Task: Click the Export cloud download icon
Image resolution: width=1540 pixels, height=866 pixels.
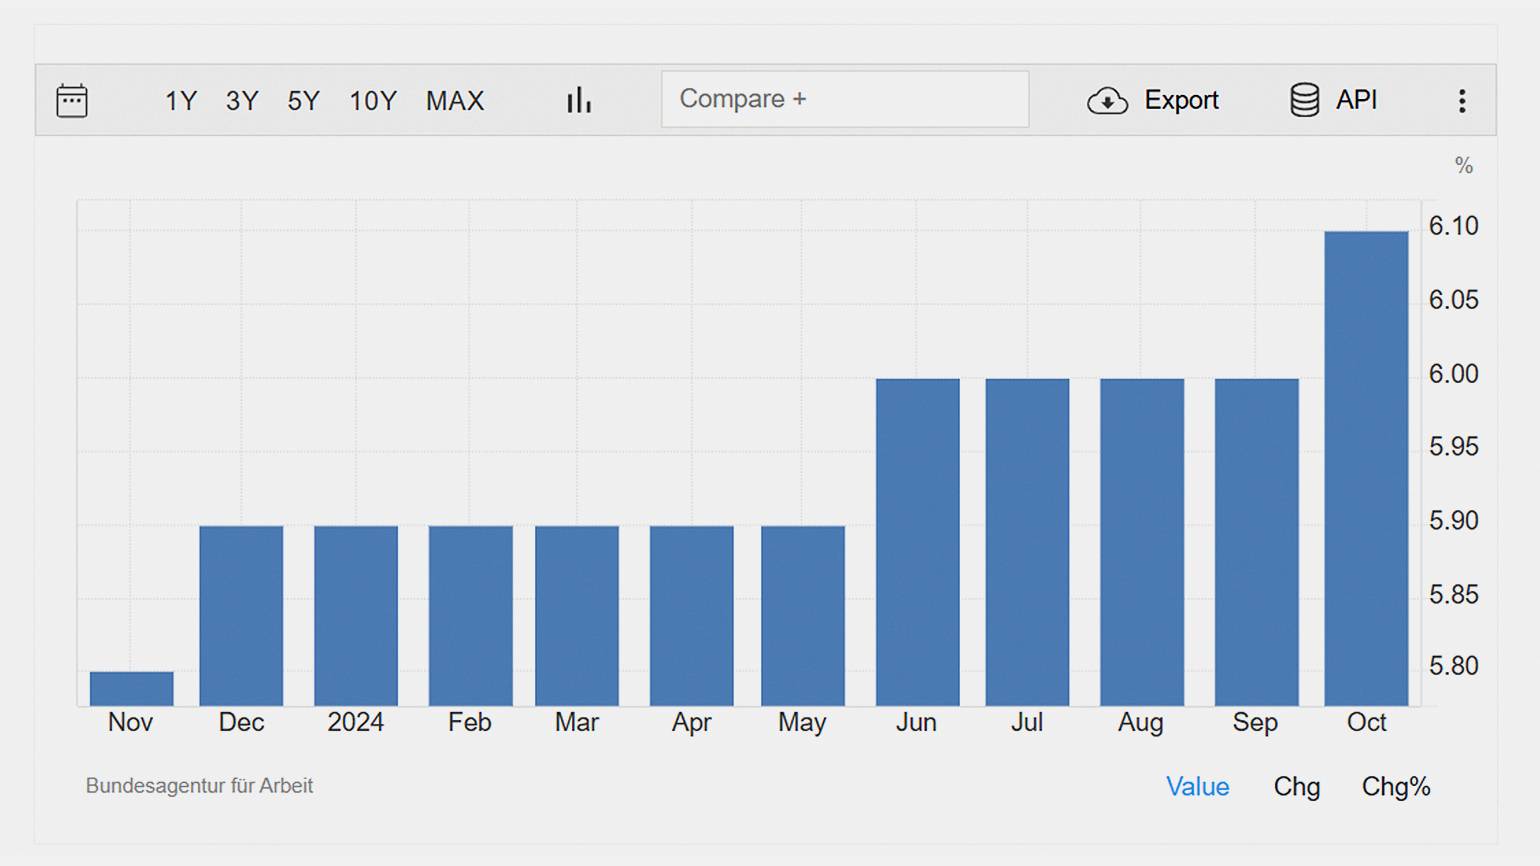Action: point(1107,101)
